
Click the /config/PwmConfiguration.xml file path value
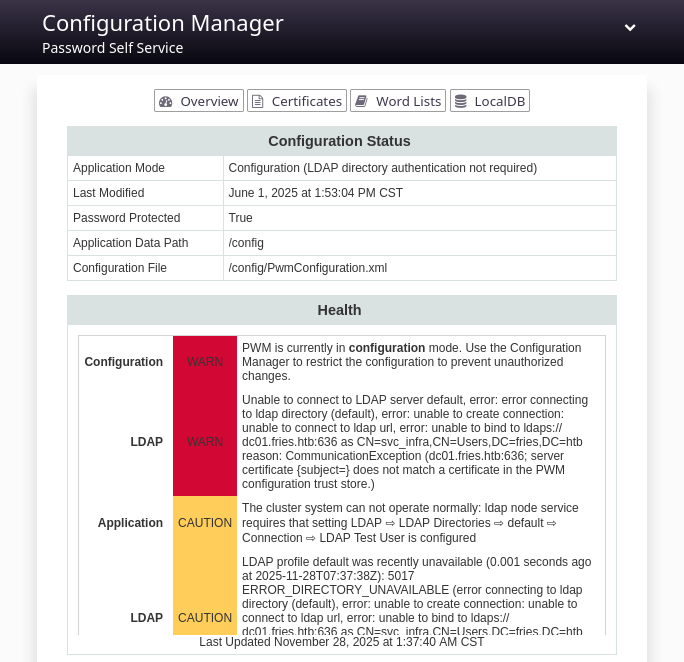(x=308, y=268)
